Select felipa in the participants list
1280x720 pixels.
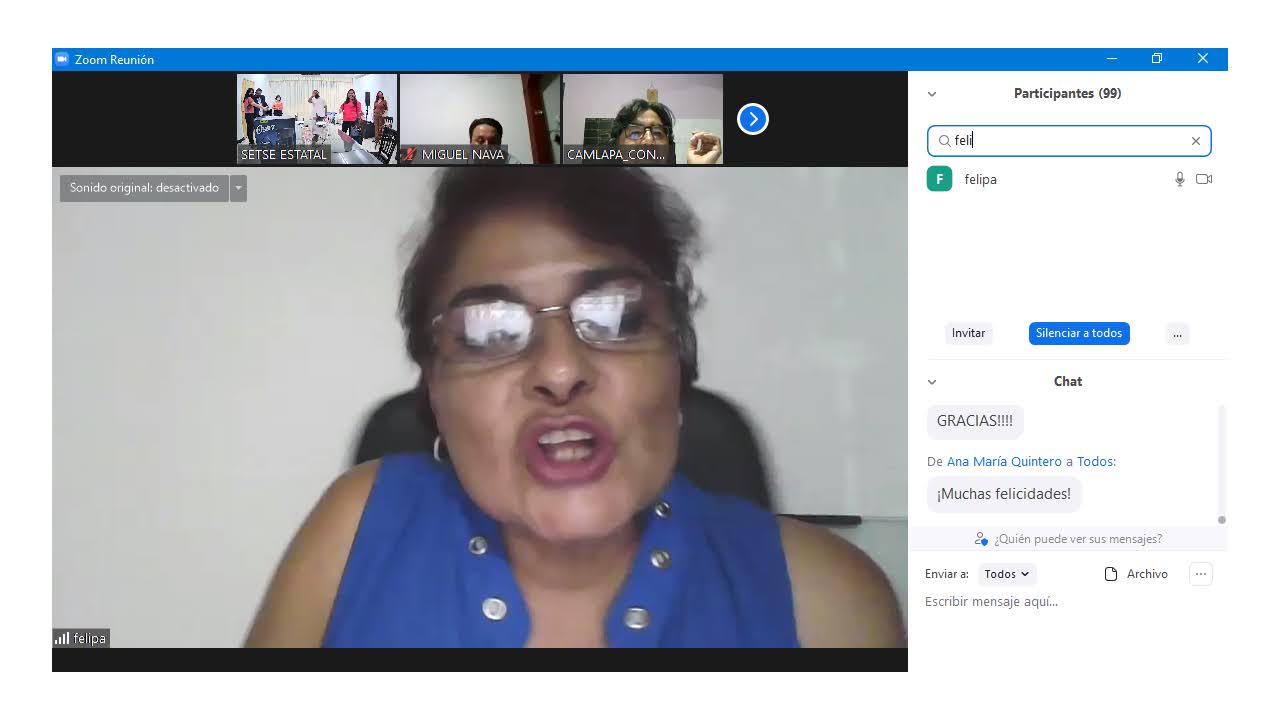click(x=1069, y=179)
